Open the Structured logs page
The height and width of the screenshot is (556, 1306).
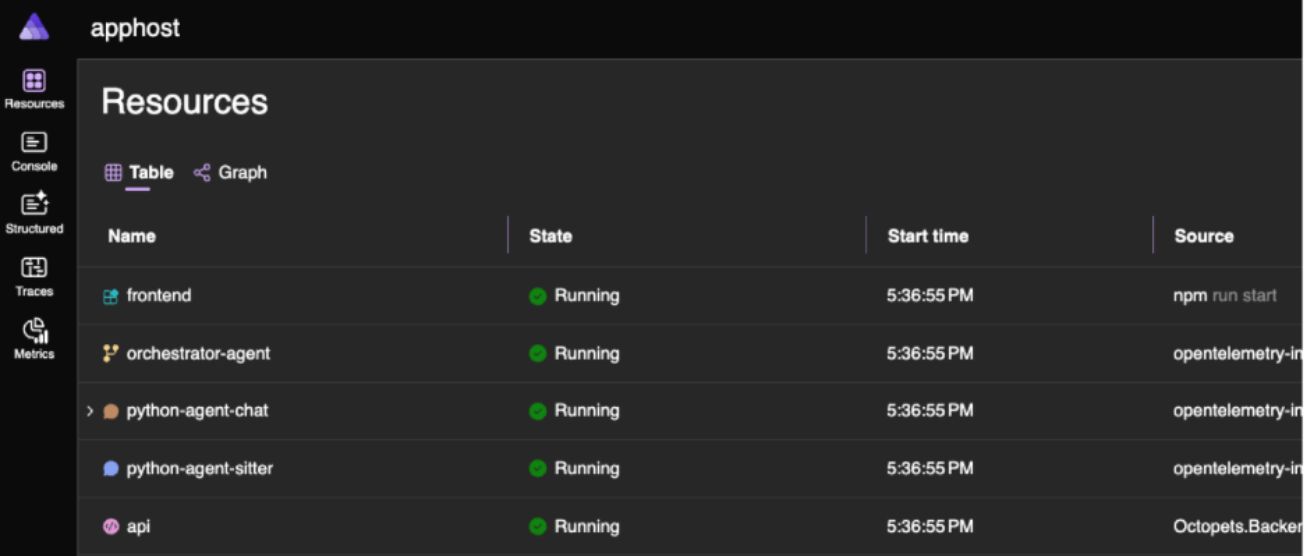(x=34, y=213)
